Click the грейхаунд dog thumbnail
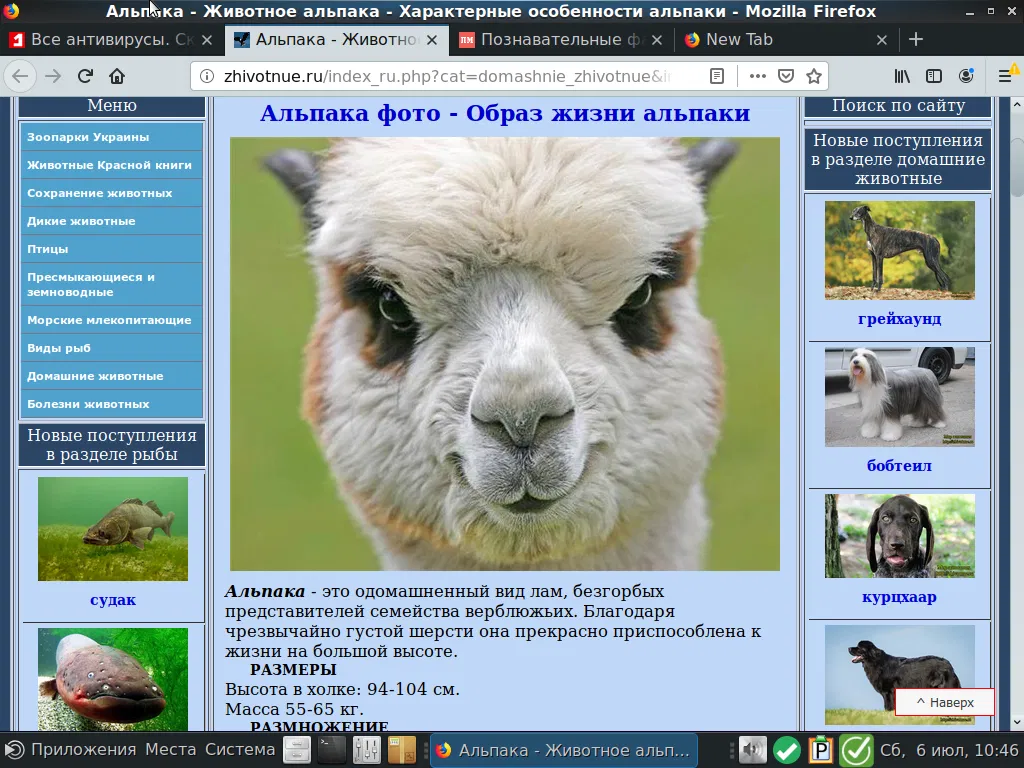This screenshot has height=768, width=1024. (900, 251)
